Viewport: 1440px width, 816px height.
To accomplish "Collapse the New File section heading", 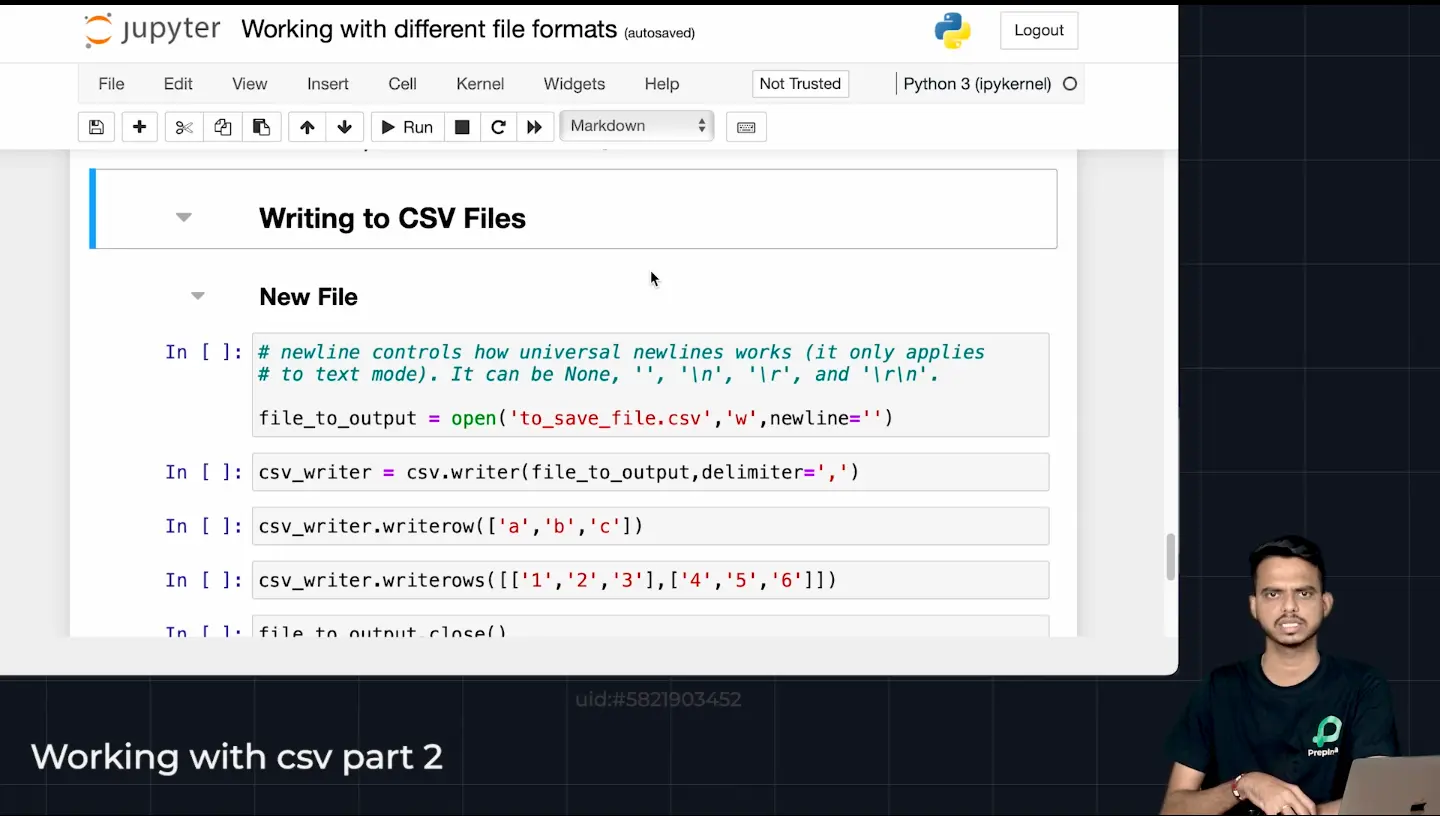I will 198,296.
